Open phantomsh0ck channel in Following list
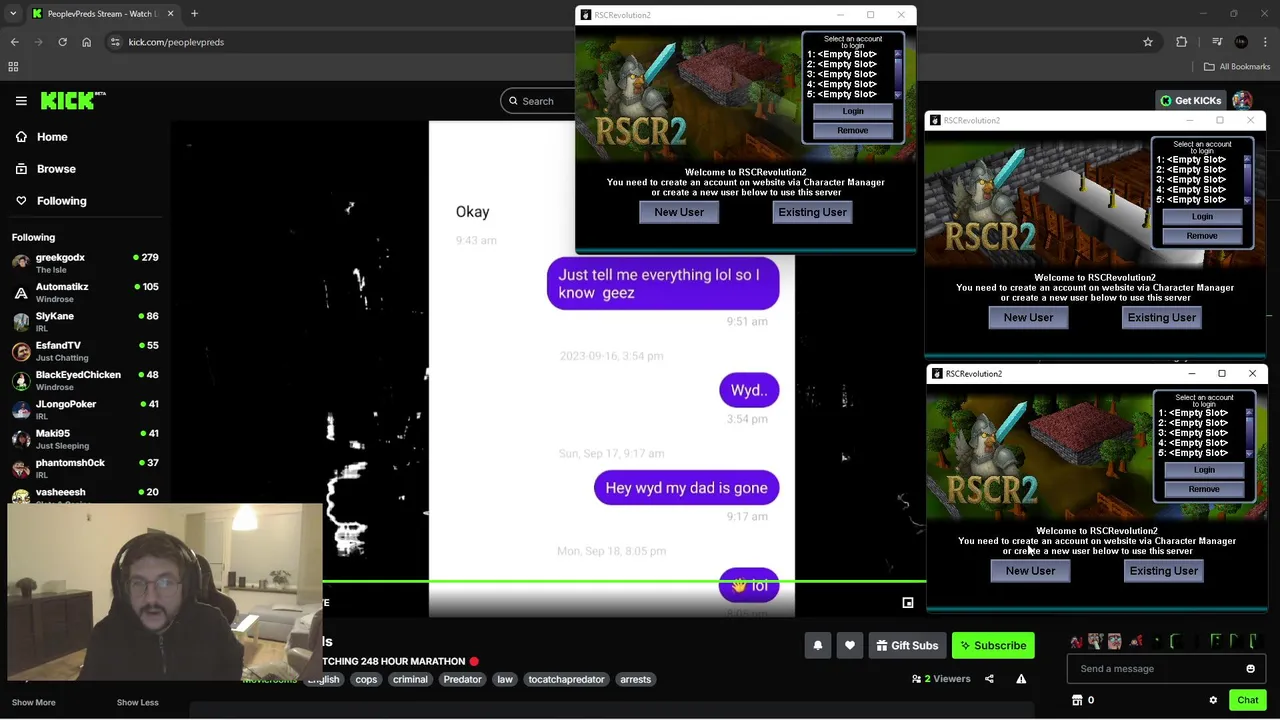 click(85, 469)
